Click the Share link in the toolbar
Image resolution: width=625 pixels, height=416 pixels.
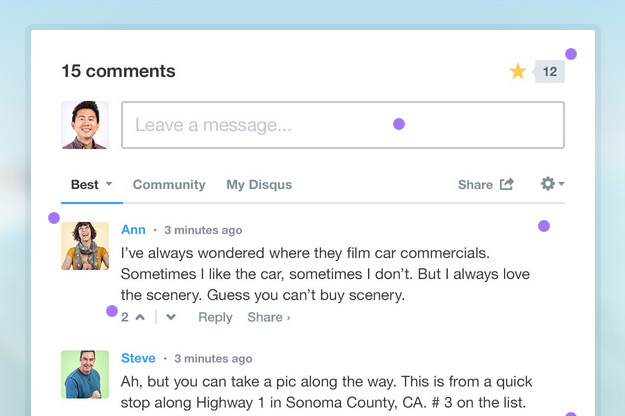475,184
